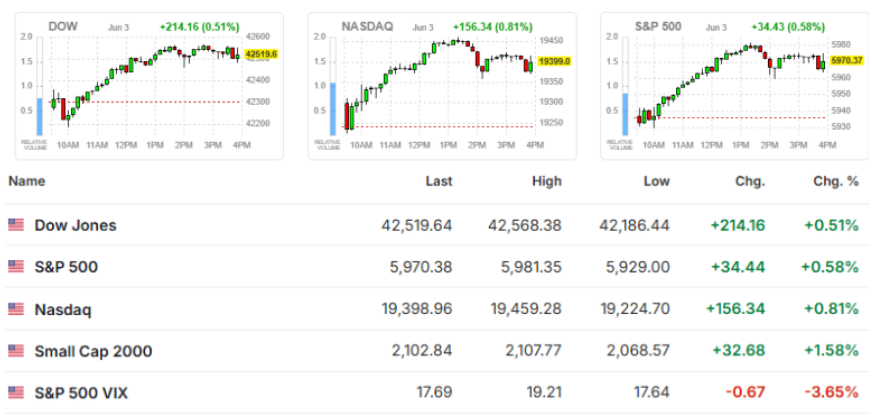This screenshot has width=872, height=418.
Task: Click S&P 500 chart change +34.43 (0.58%)
Action: click(788, 27)
